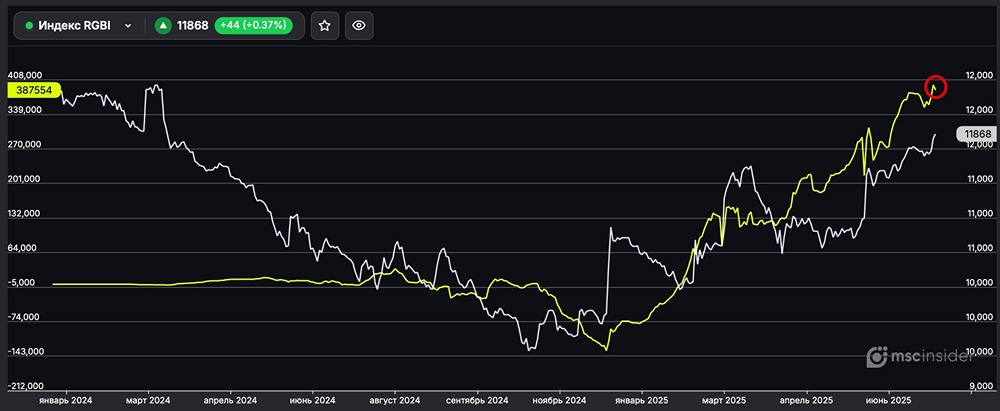Select ноябрь 2024 on the time axis
1000x411 pixels.
(x=560, y=401)
